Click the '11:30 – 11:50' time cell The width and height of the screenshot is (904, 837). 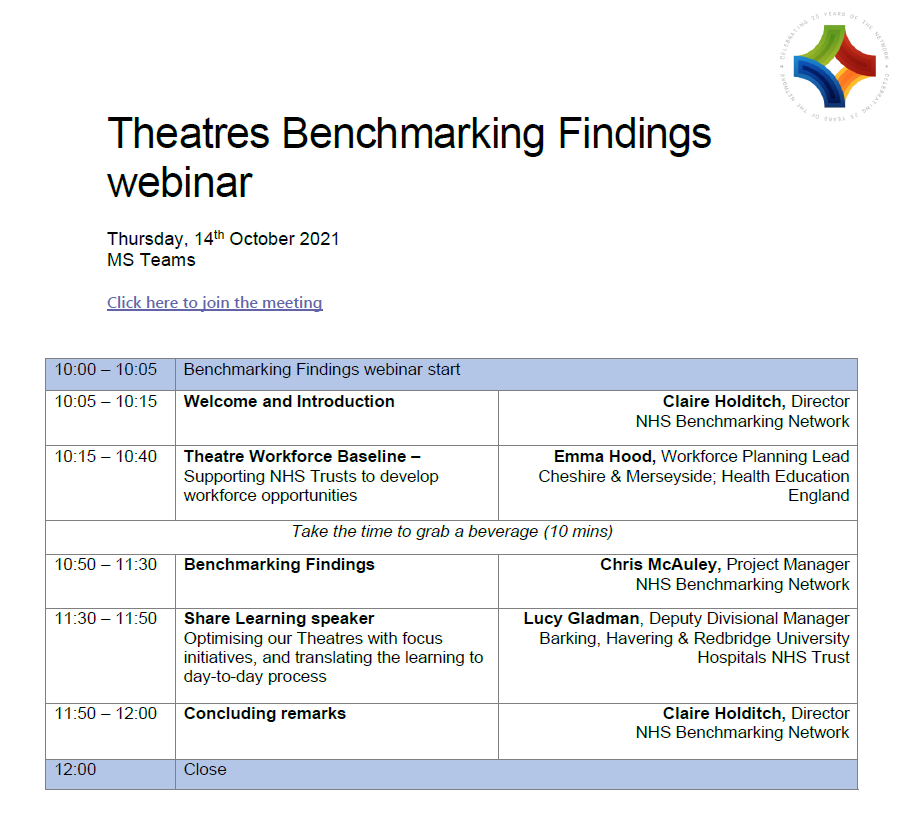point(110,656)
